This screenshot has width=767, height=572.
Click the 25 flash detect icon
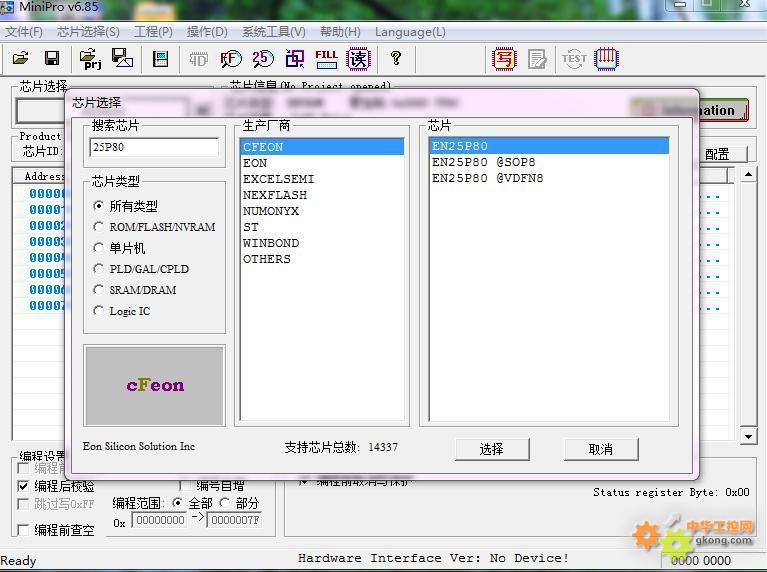coord(263,59)
